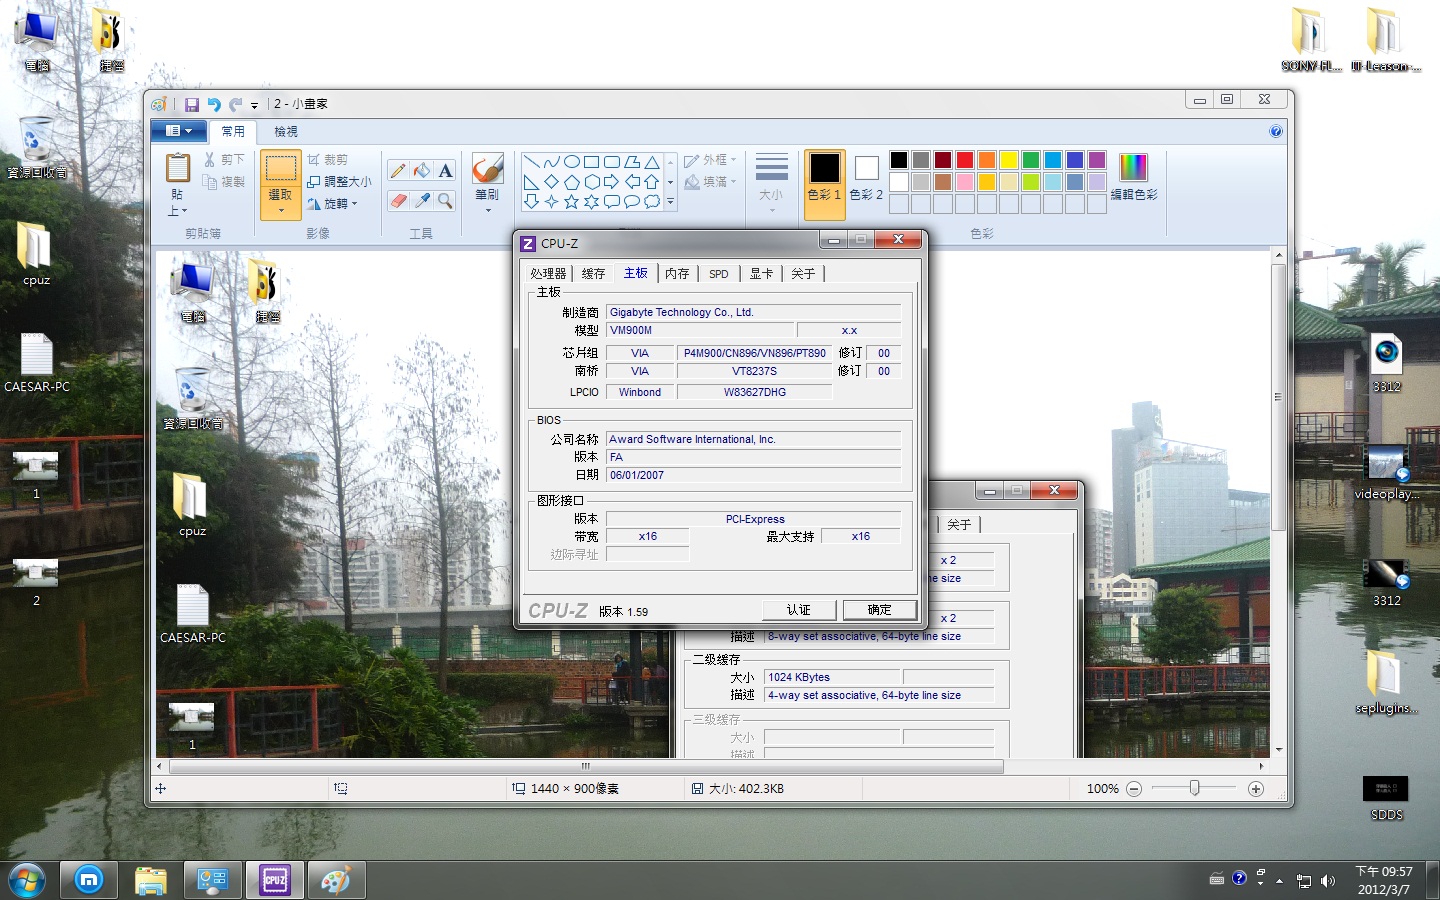Click the Redo arrow in Paint's title bar
Image resolution: width=1440 pixels, height=900 pixels.
(x=235, y=104)
